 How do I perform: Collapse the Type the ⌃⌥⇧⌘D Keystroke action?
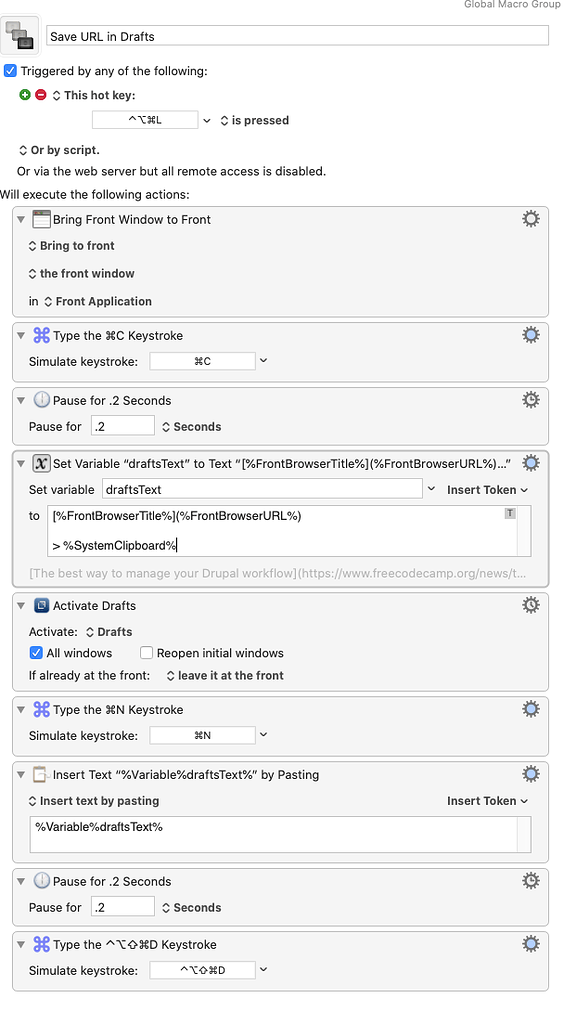click(21, 944)
